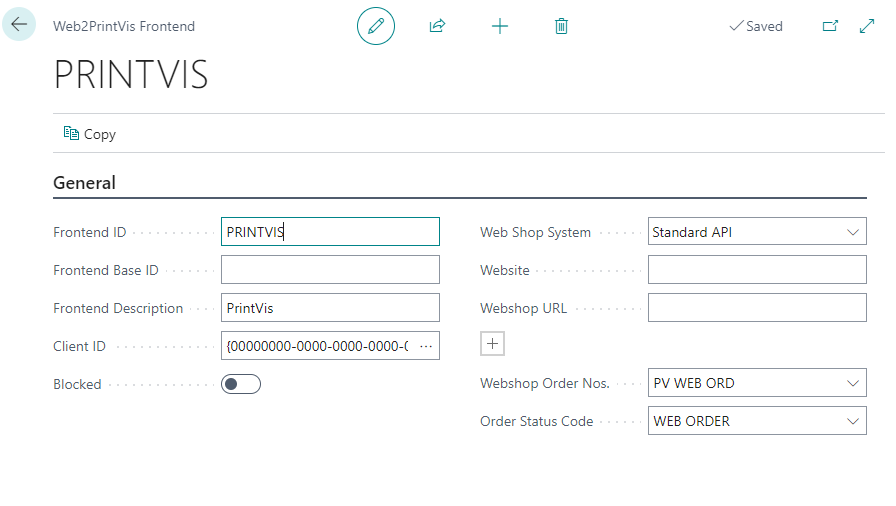Click the Webshop URL input field

pos(757,308)
